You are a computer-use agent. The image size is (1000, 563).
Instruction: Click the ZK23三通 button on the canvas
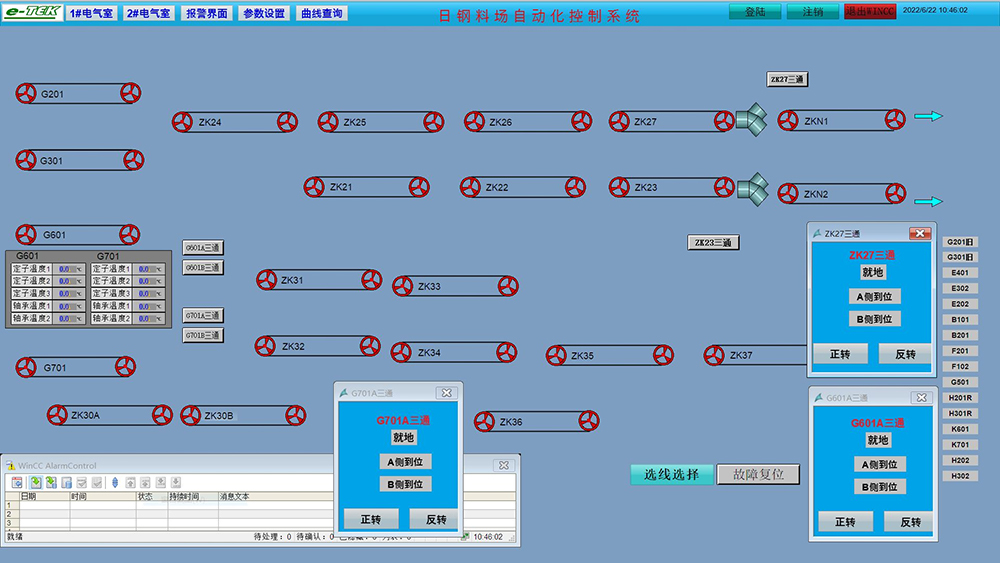pos(713,242)
